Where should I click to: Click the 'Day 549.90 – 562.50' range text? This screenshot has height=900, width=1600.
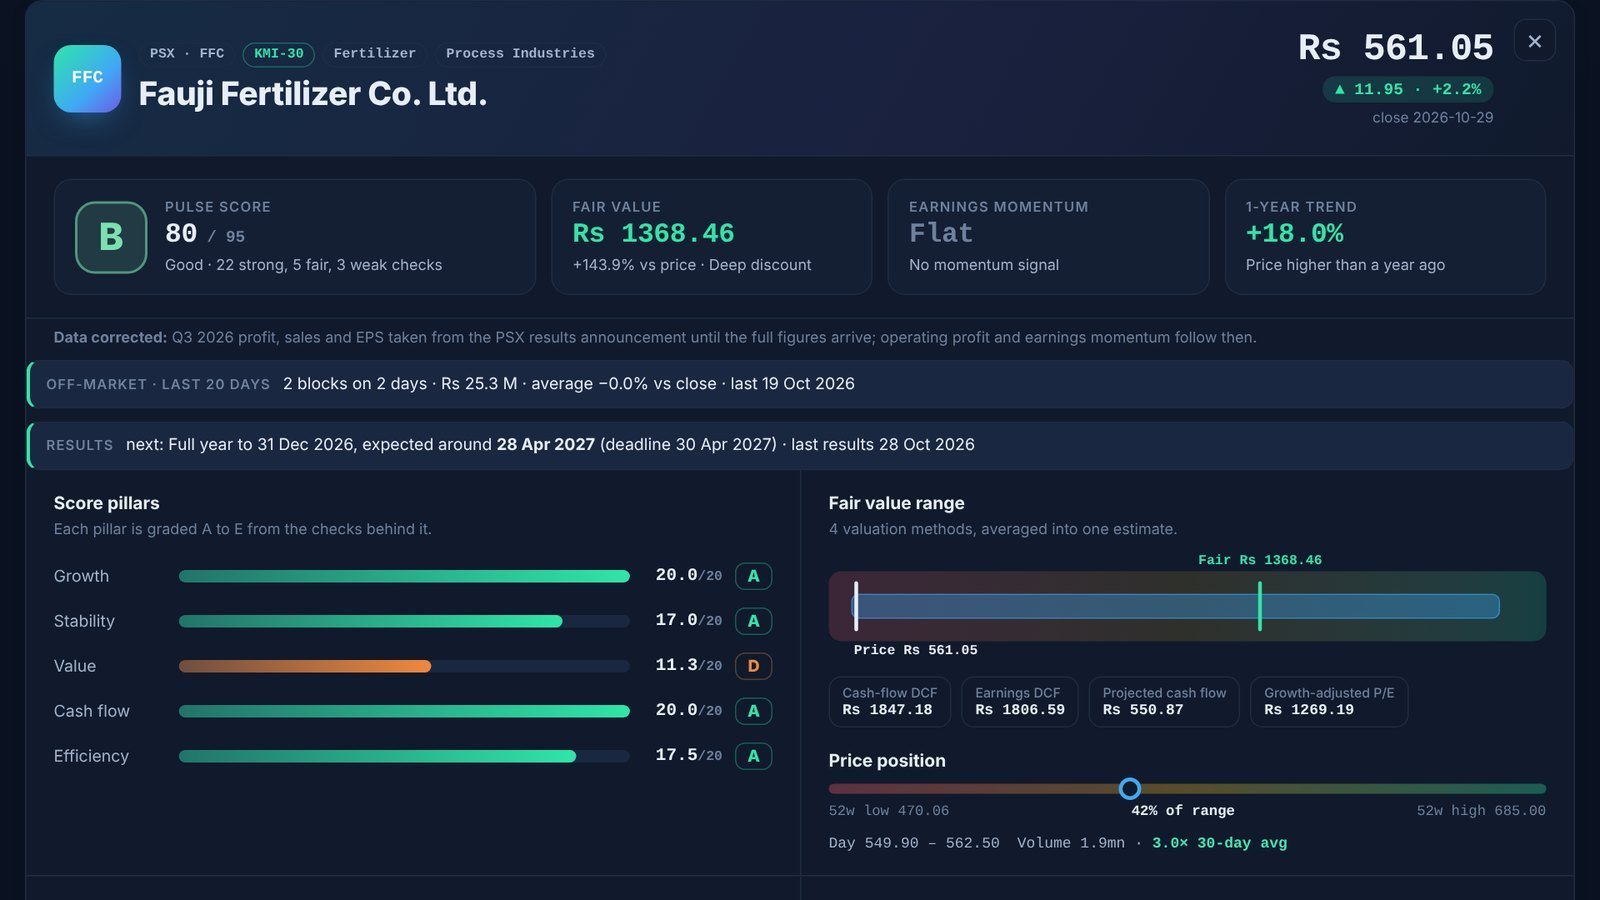point(914,843)
